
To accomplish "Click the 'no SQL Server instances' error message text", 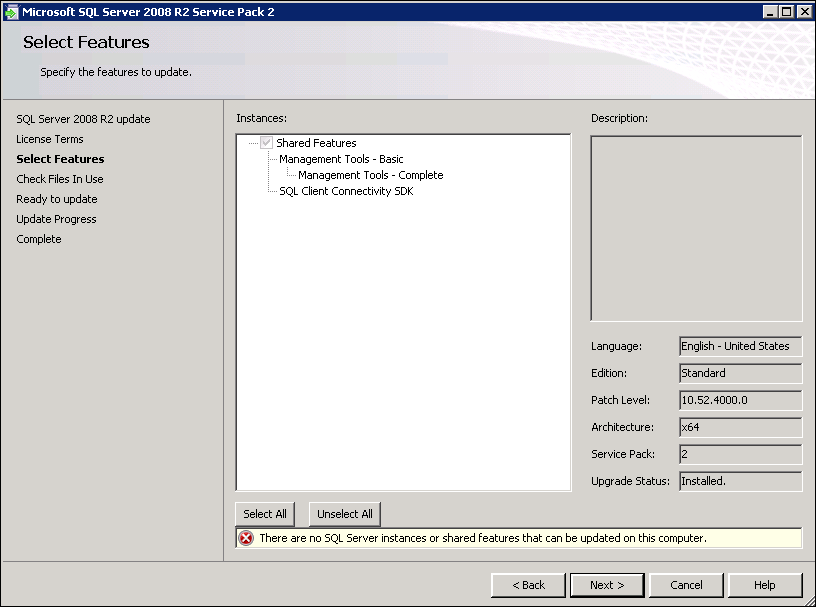I will pos(483,538).
